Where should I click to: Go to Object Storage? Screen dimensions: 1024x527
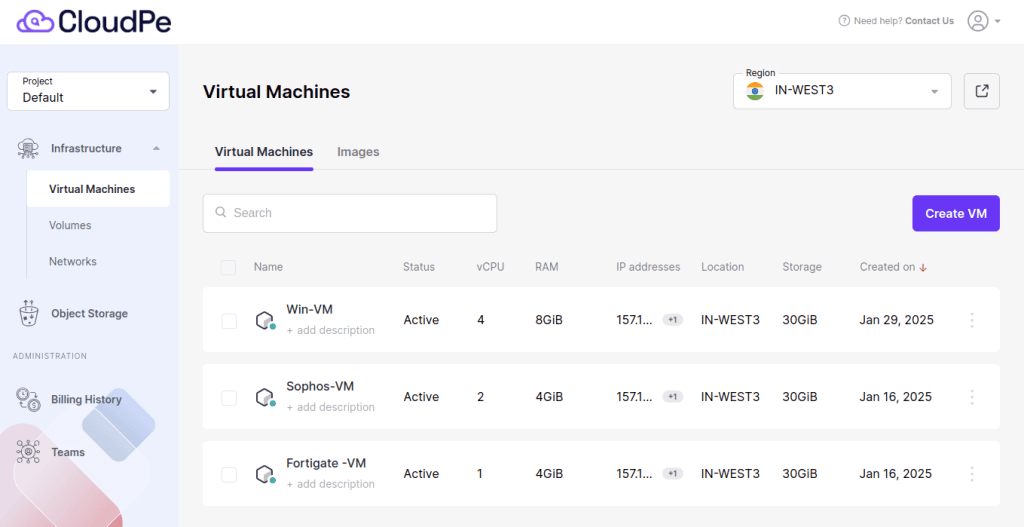coord(89,313)
